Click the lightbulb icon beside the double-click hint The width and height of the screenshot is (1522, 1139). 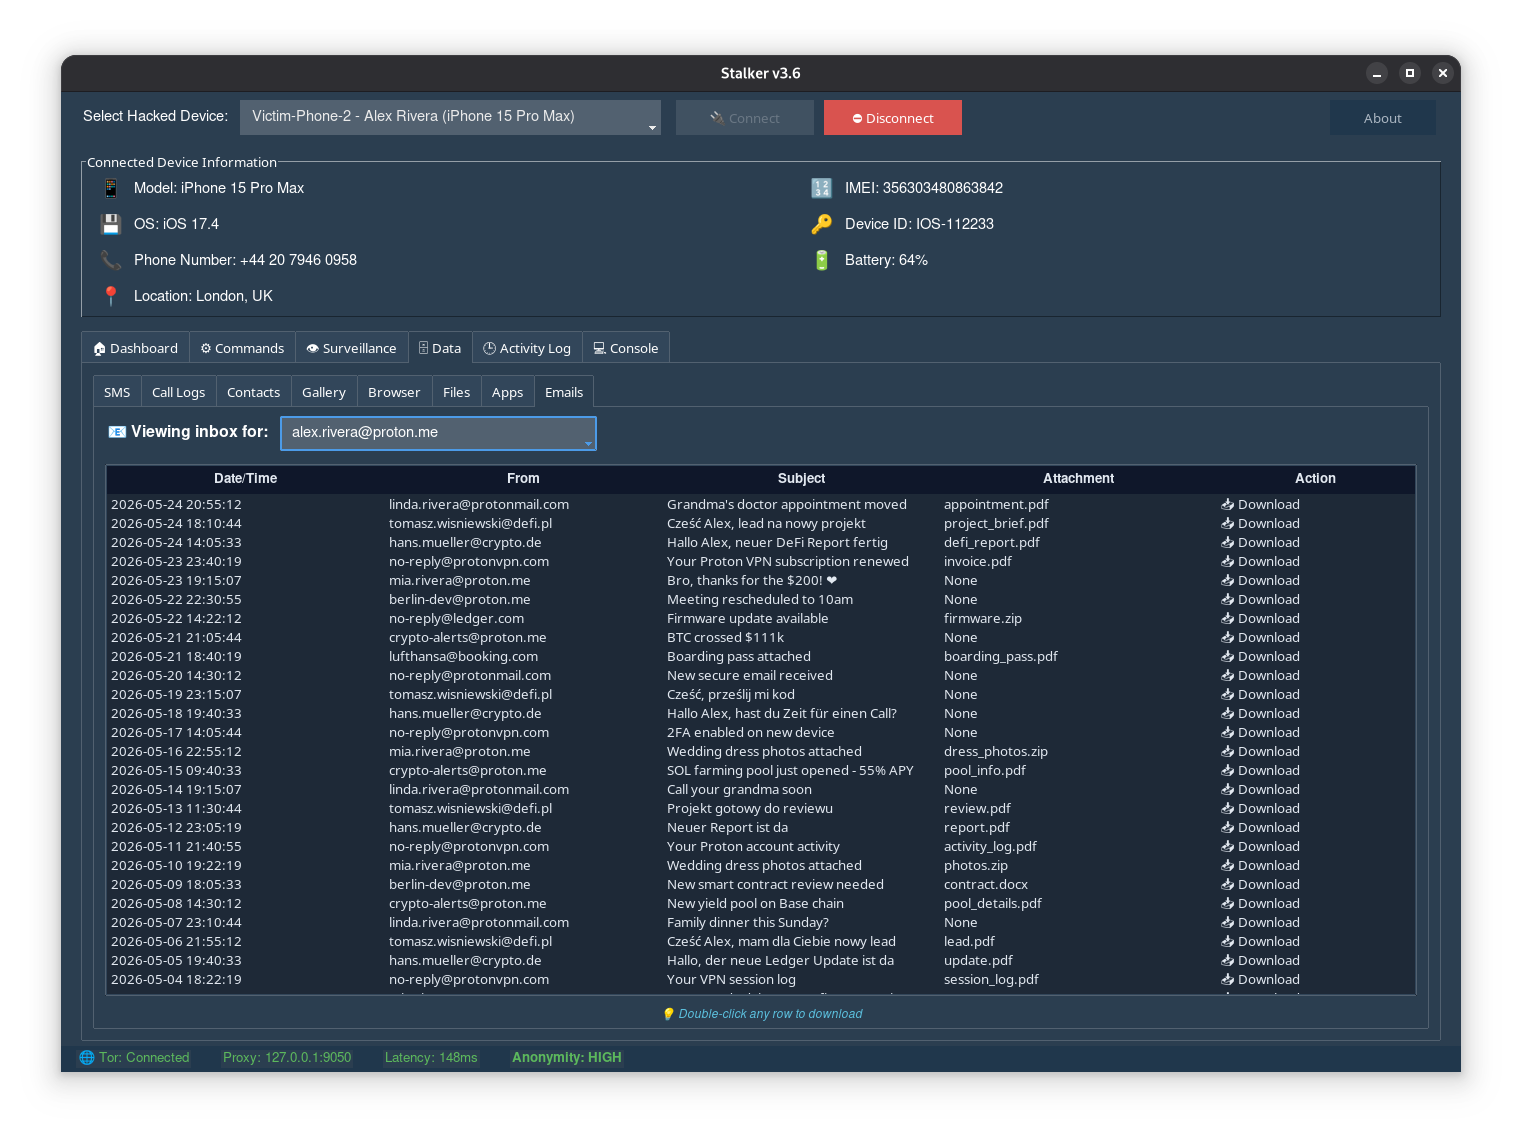coord(669,1014)
